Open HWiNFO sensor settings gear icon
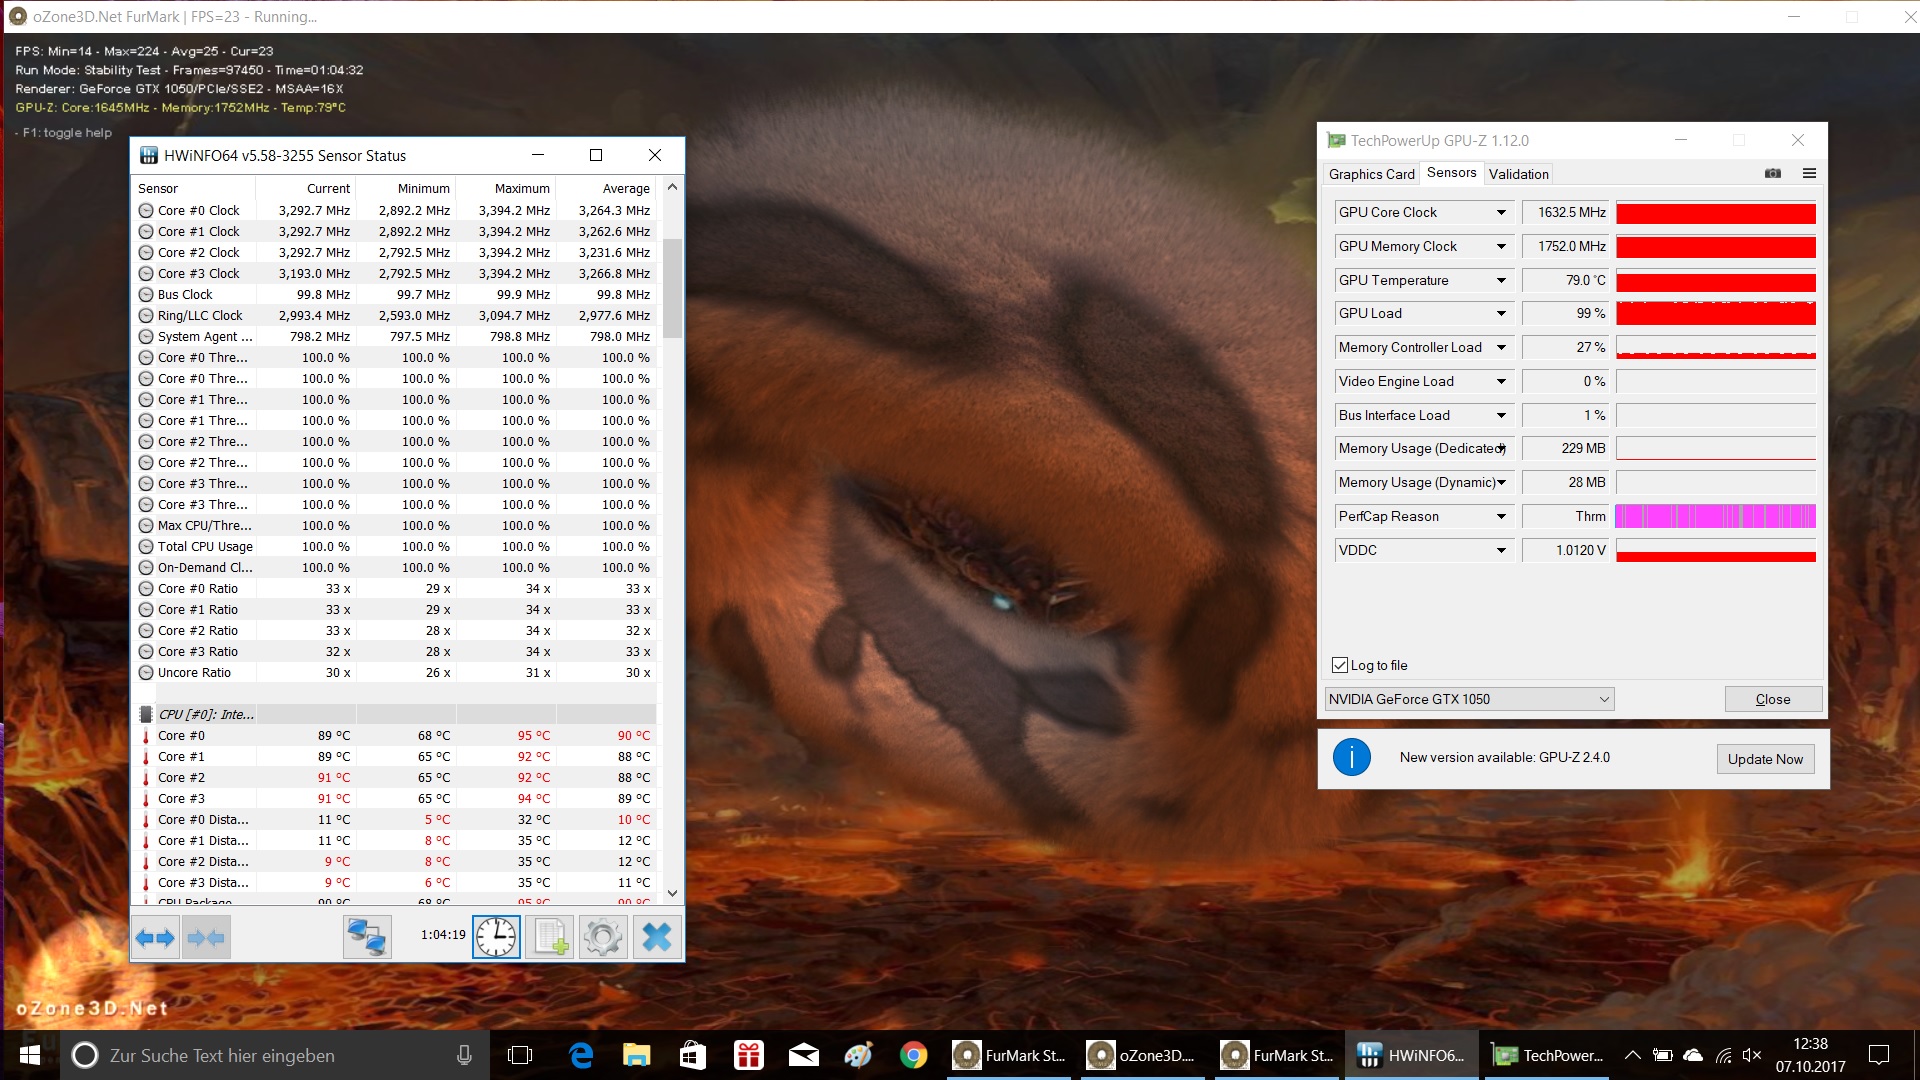Image resolution: width=1920 pixels, height=1080 pixels. 603,937
